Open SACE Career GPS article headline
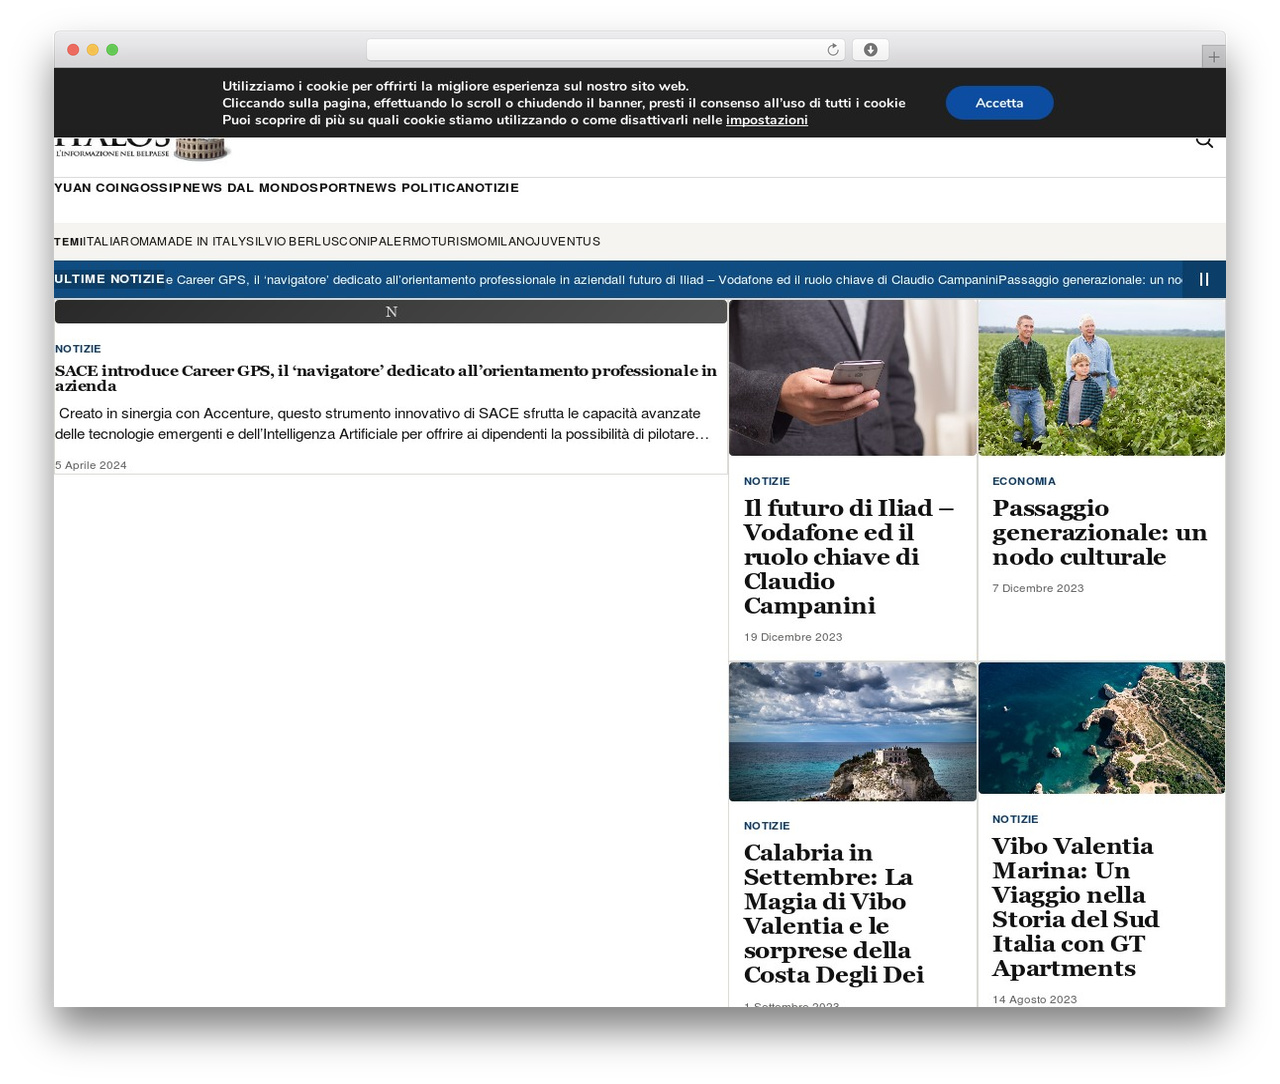1280x1084 pixels. (386, 378)
